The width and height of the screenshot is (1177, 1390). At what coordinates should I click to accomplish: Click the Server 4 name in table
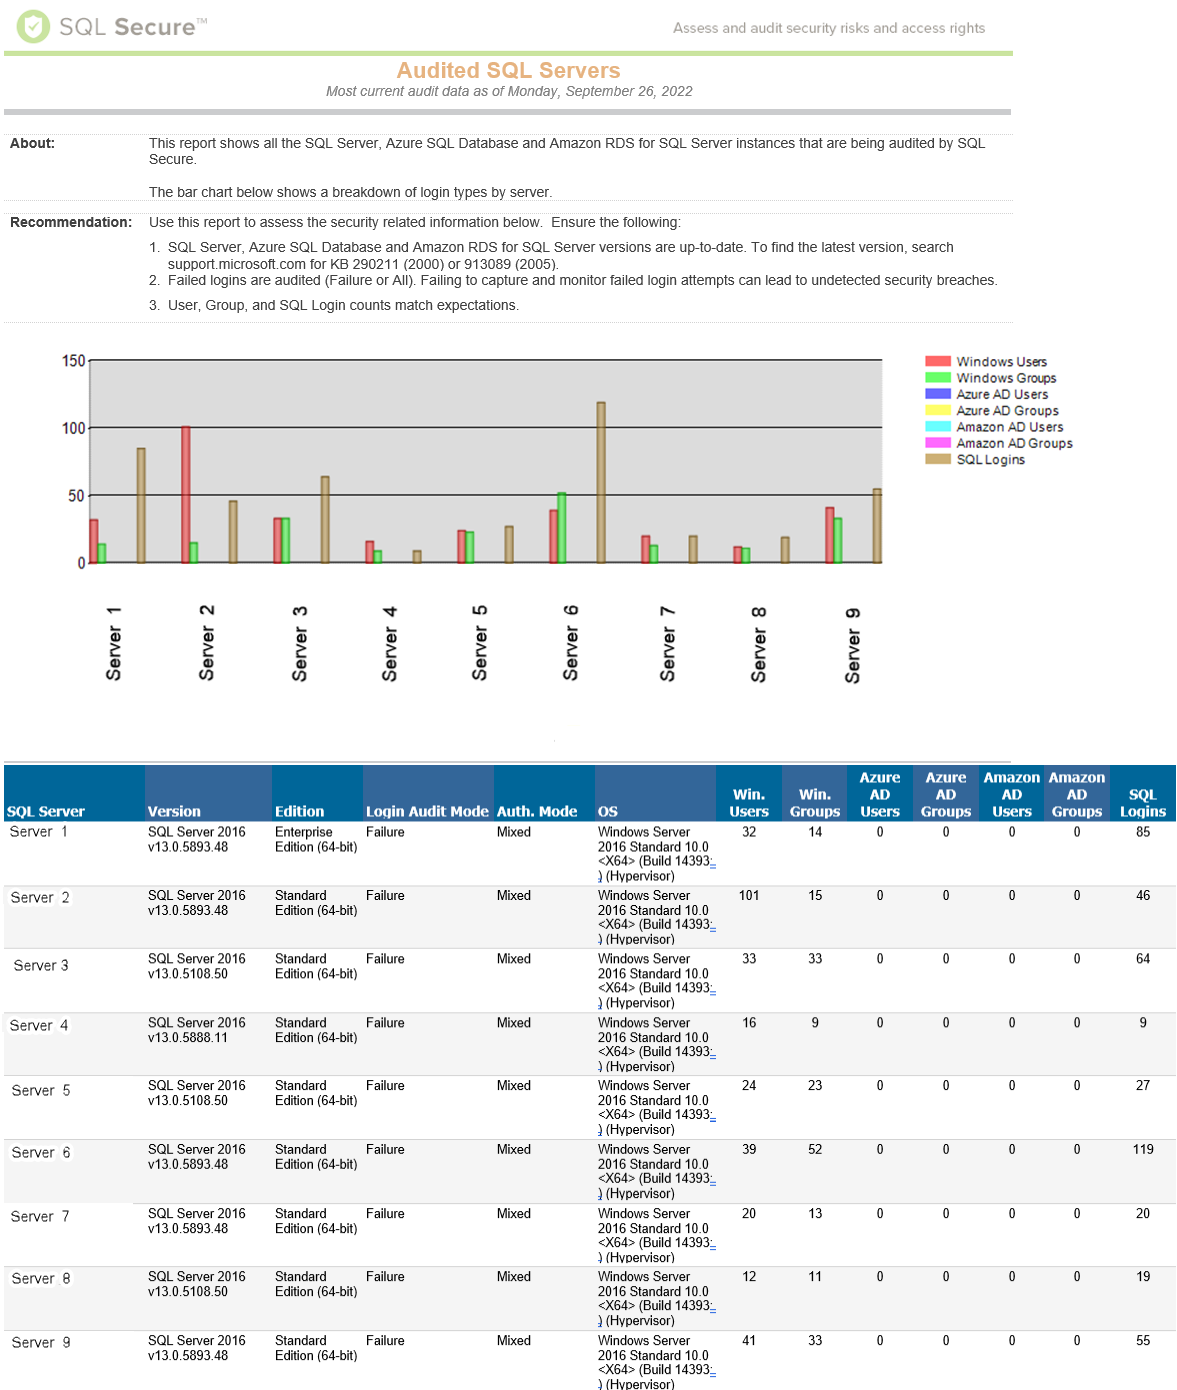click(39, 1026)
